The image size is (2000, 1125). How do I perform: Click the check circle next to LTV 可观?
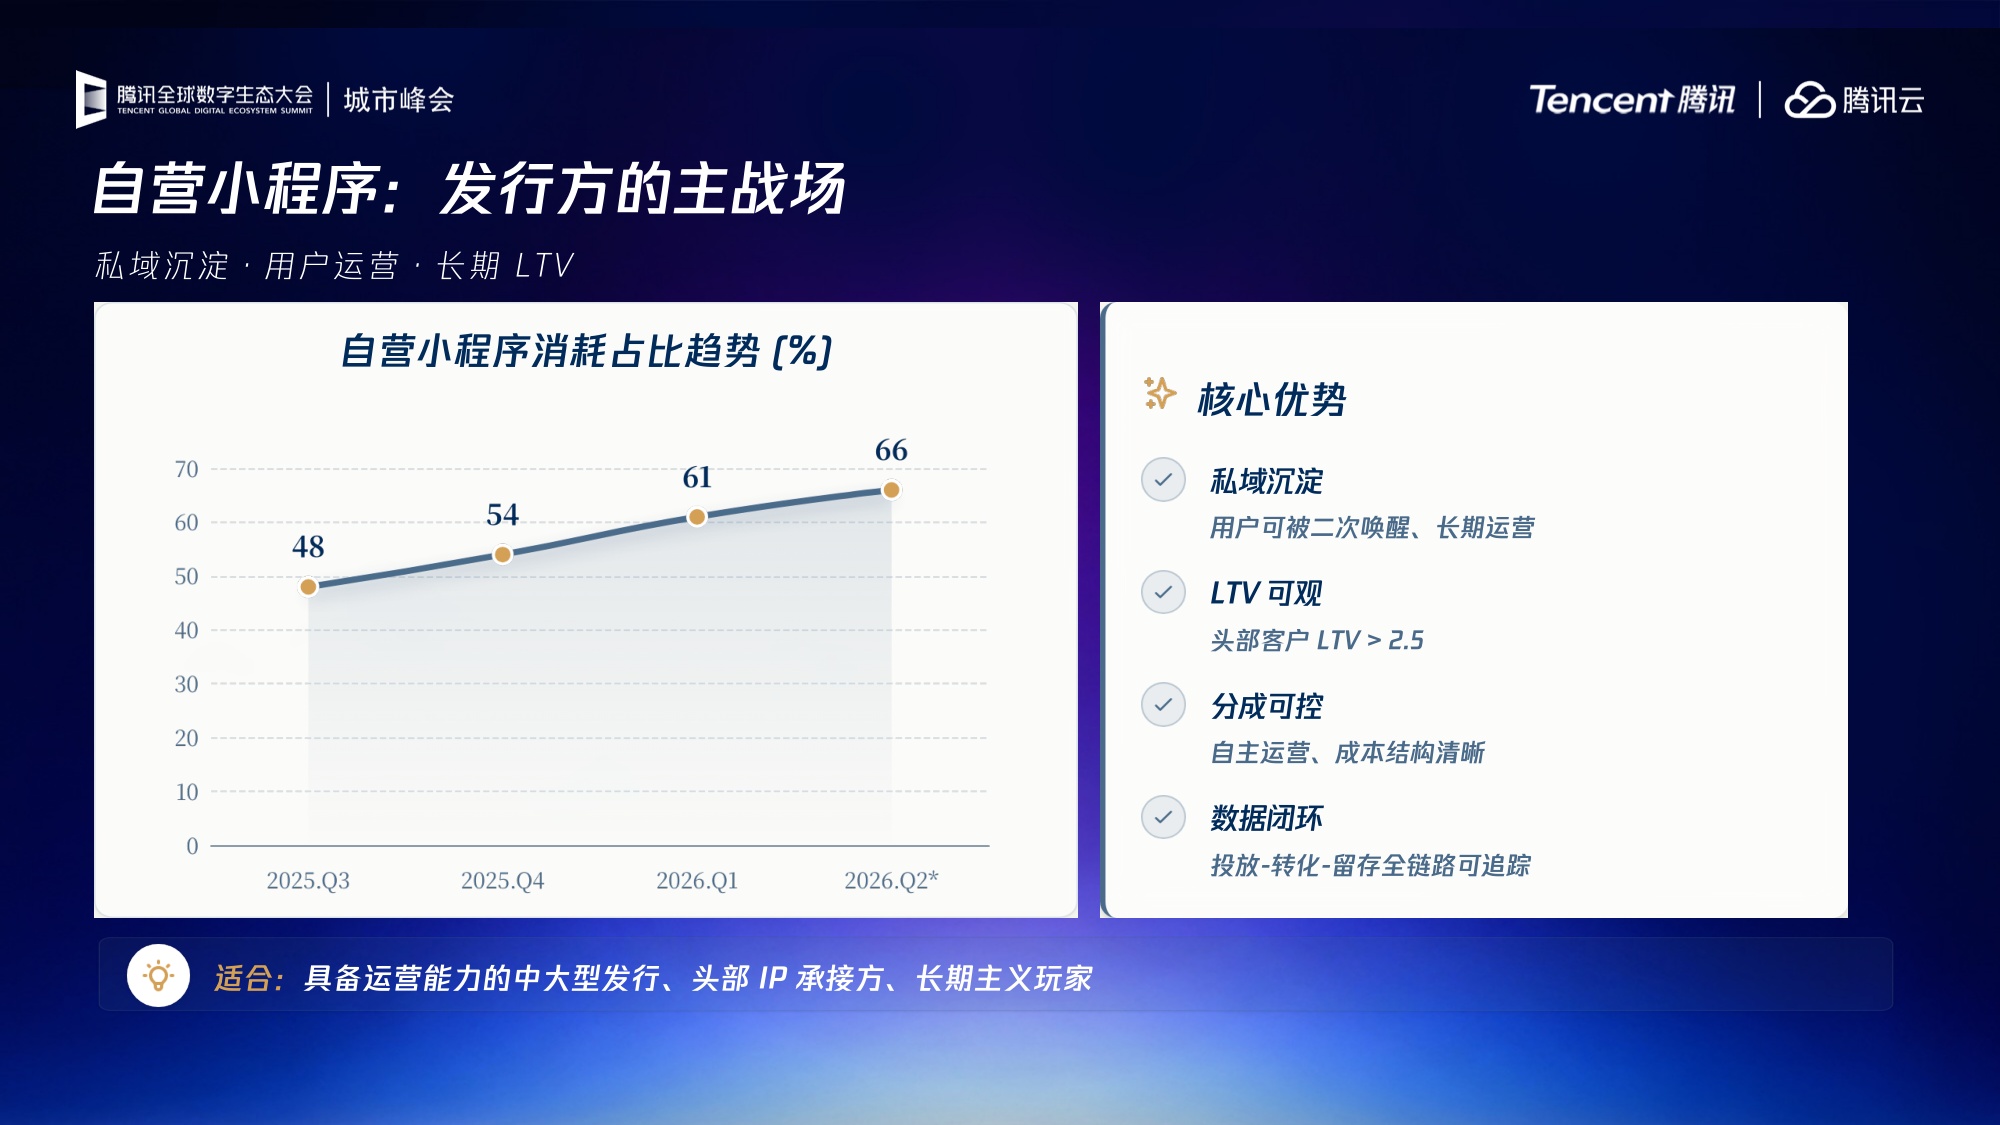[1163, 592]
